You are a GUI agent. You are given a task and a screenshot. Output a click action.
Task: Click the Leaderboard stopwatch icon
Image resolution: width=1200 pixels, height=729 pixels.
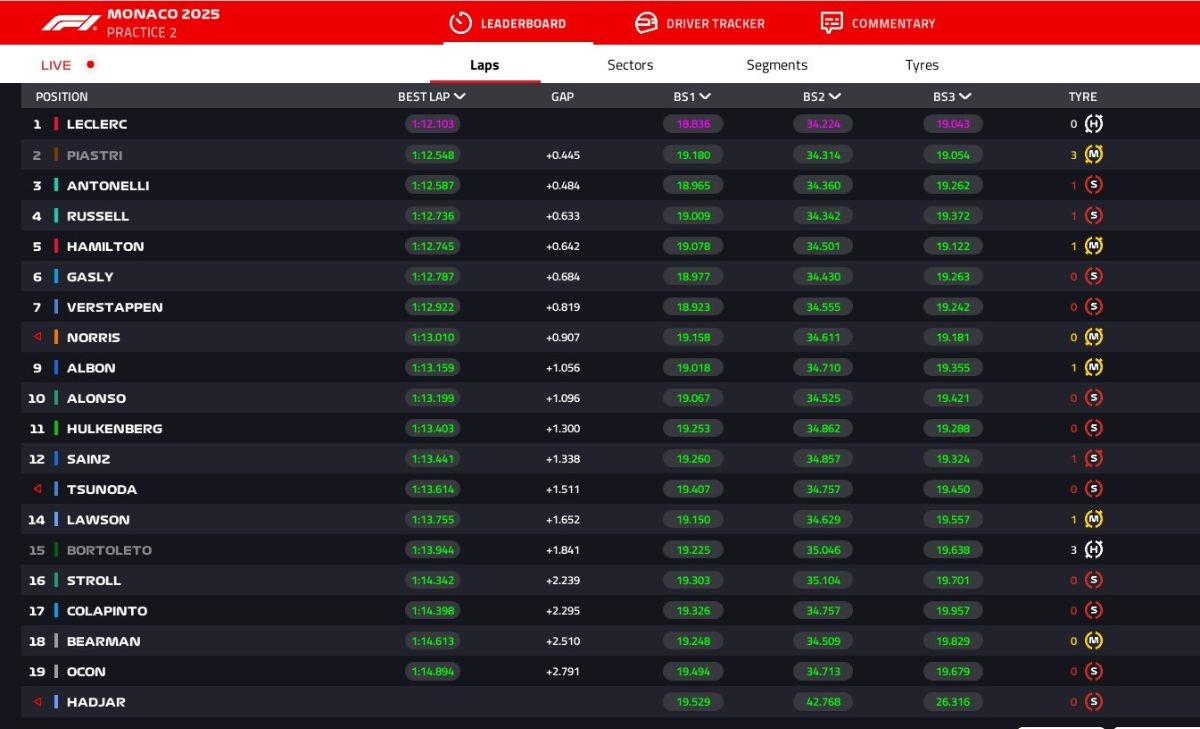click(x=460, y=23)
